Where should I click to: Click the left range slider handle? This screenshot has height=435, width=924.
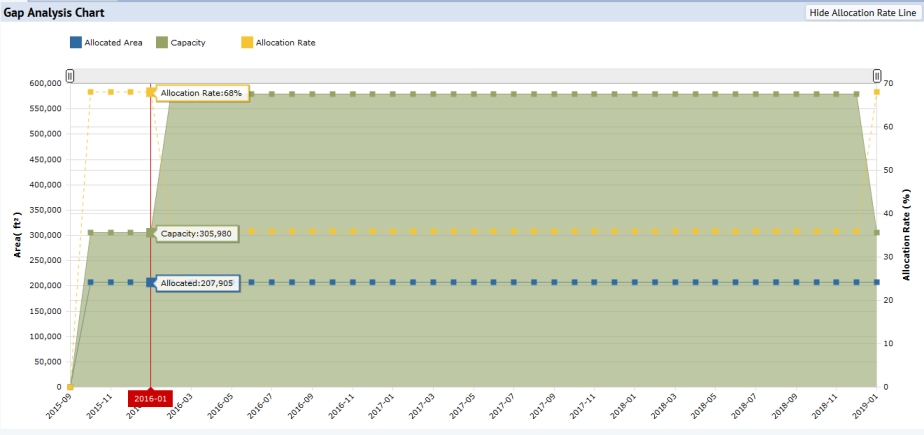click(x=70, y=75)
